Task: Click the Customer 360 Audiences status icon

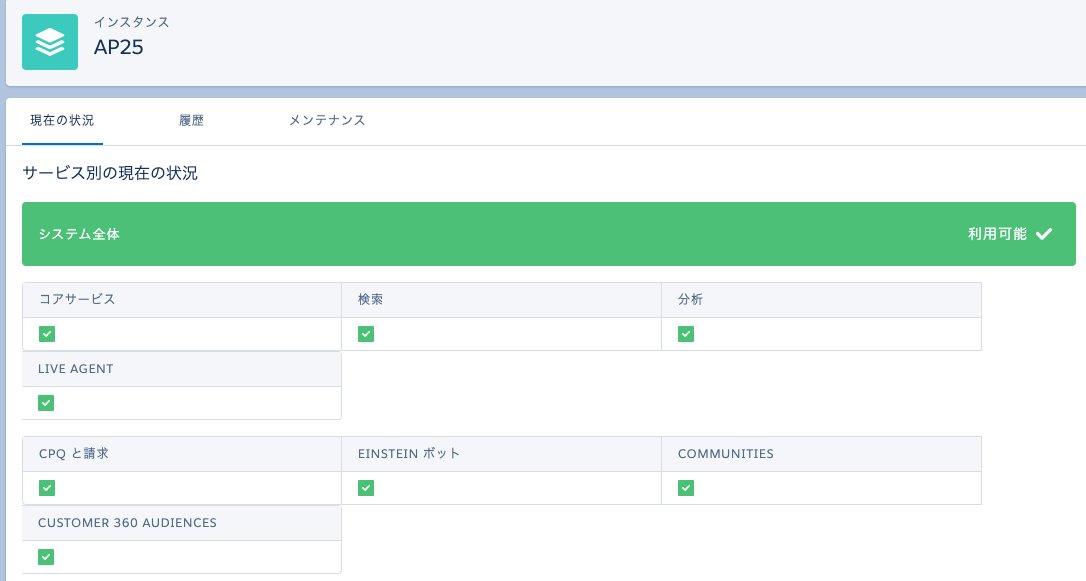Action: [x=46, y=557]
